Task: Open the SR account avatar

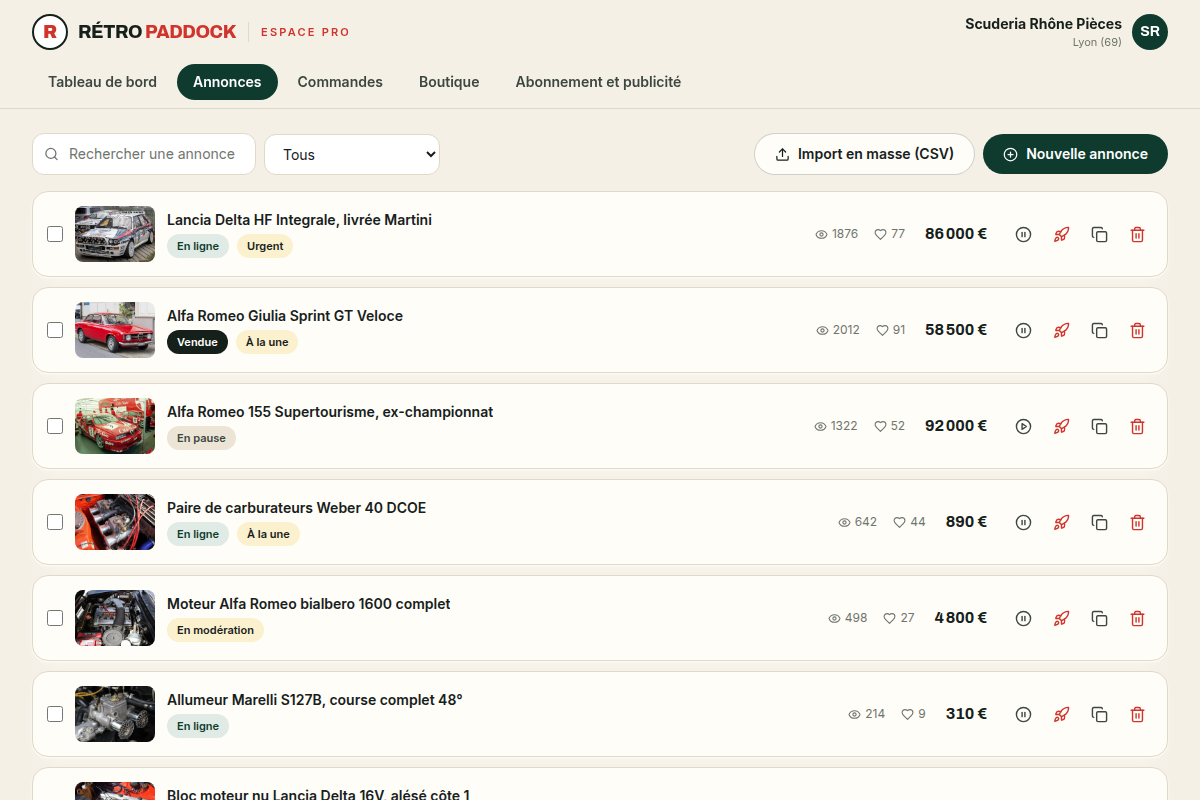Action: pyautogui.click(x=1150, y=32)
